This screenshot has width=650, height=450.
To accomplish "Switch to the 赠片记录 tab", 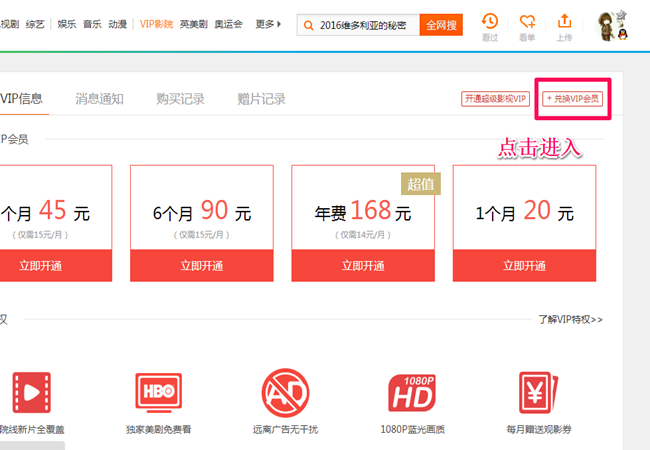I will click(262, 99).
